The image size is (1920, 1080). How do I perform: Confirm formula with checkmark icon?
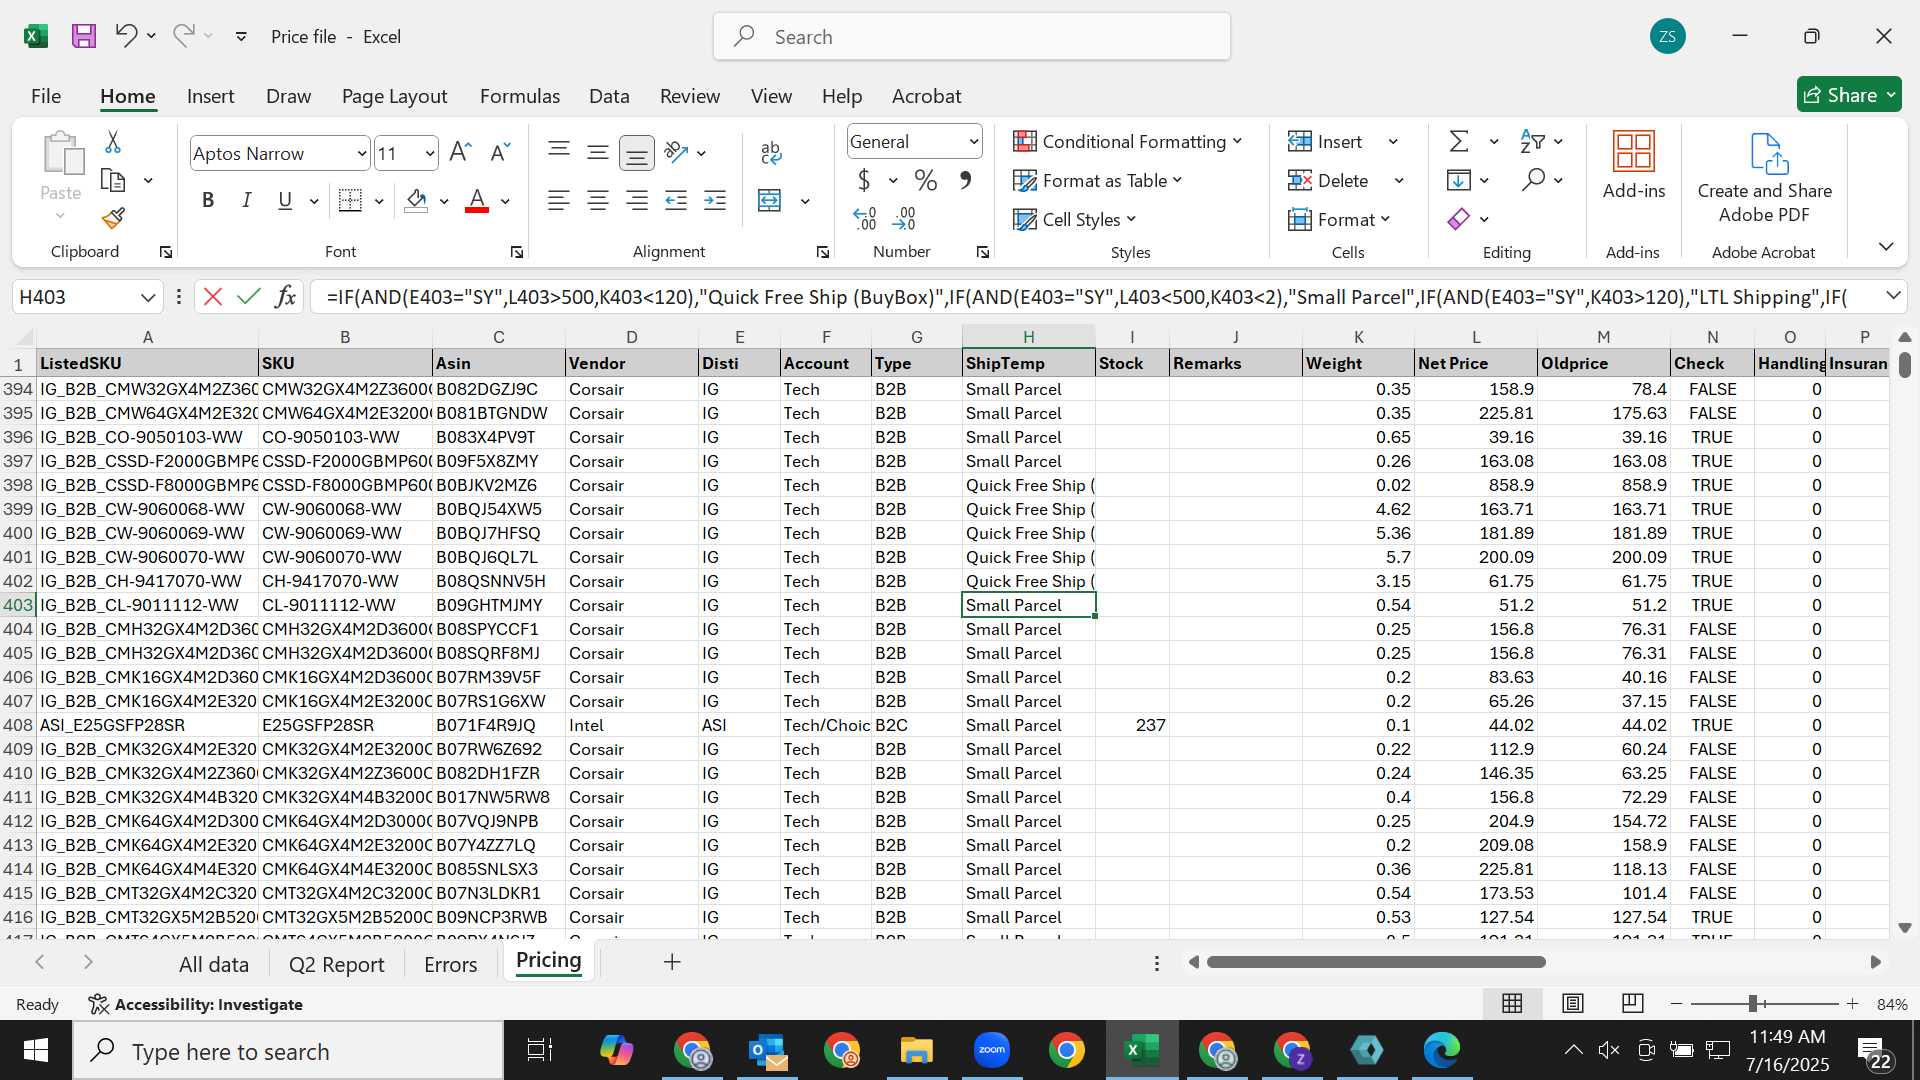point(249,297)
